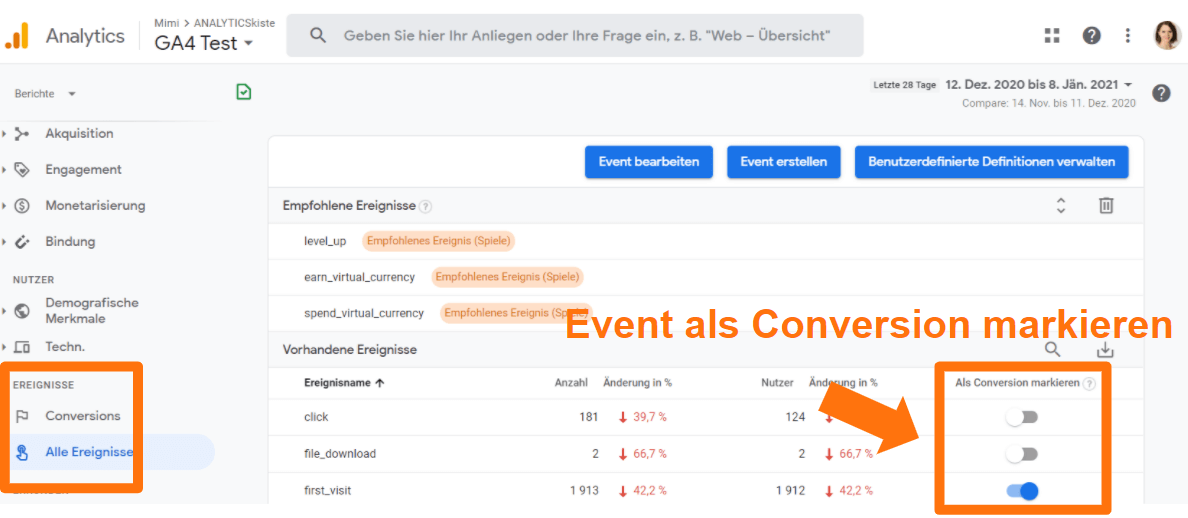Open info icon next to Empfohlene Ereignisse
Screen dimensions: 1188x518
click(x=426, y=206)
